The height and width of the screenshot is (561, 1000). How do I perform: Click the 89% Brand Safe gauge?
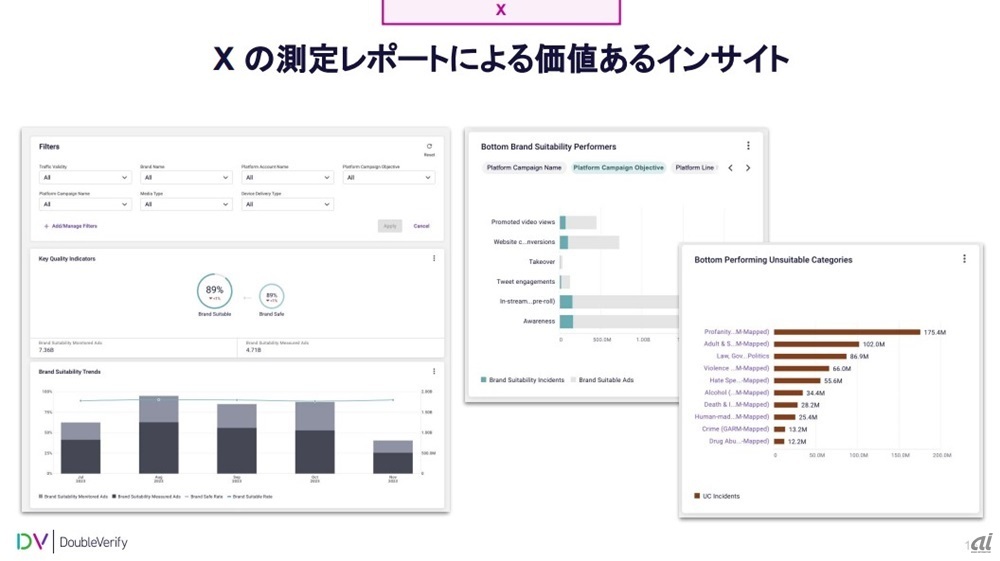coord(272,296)
